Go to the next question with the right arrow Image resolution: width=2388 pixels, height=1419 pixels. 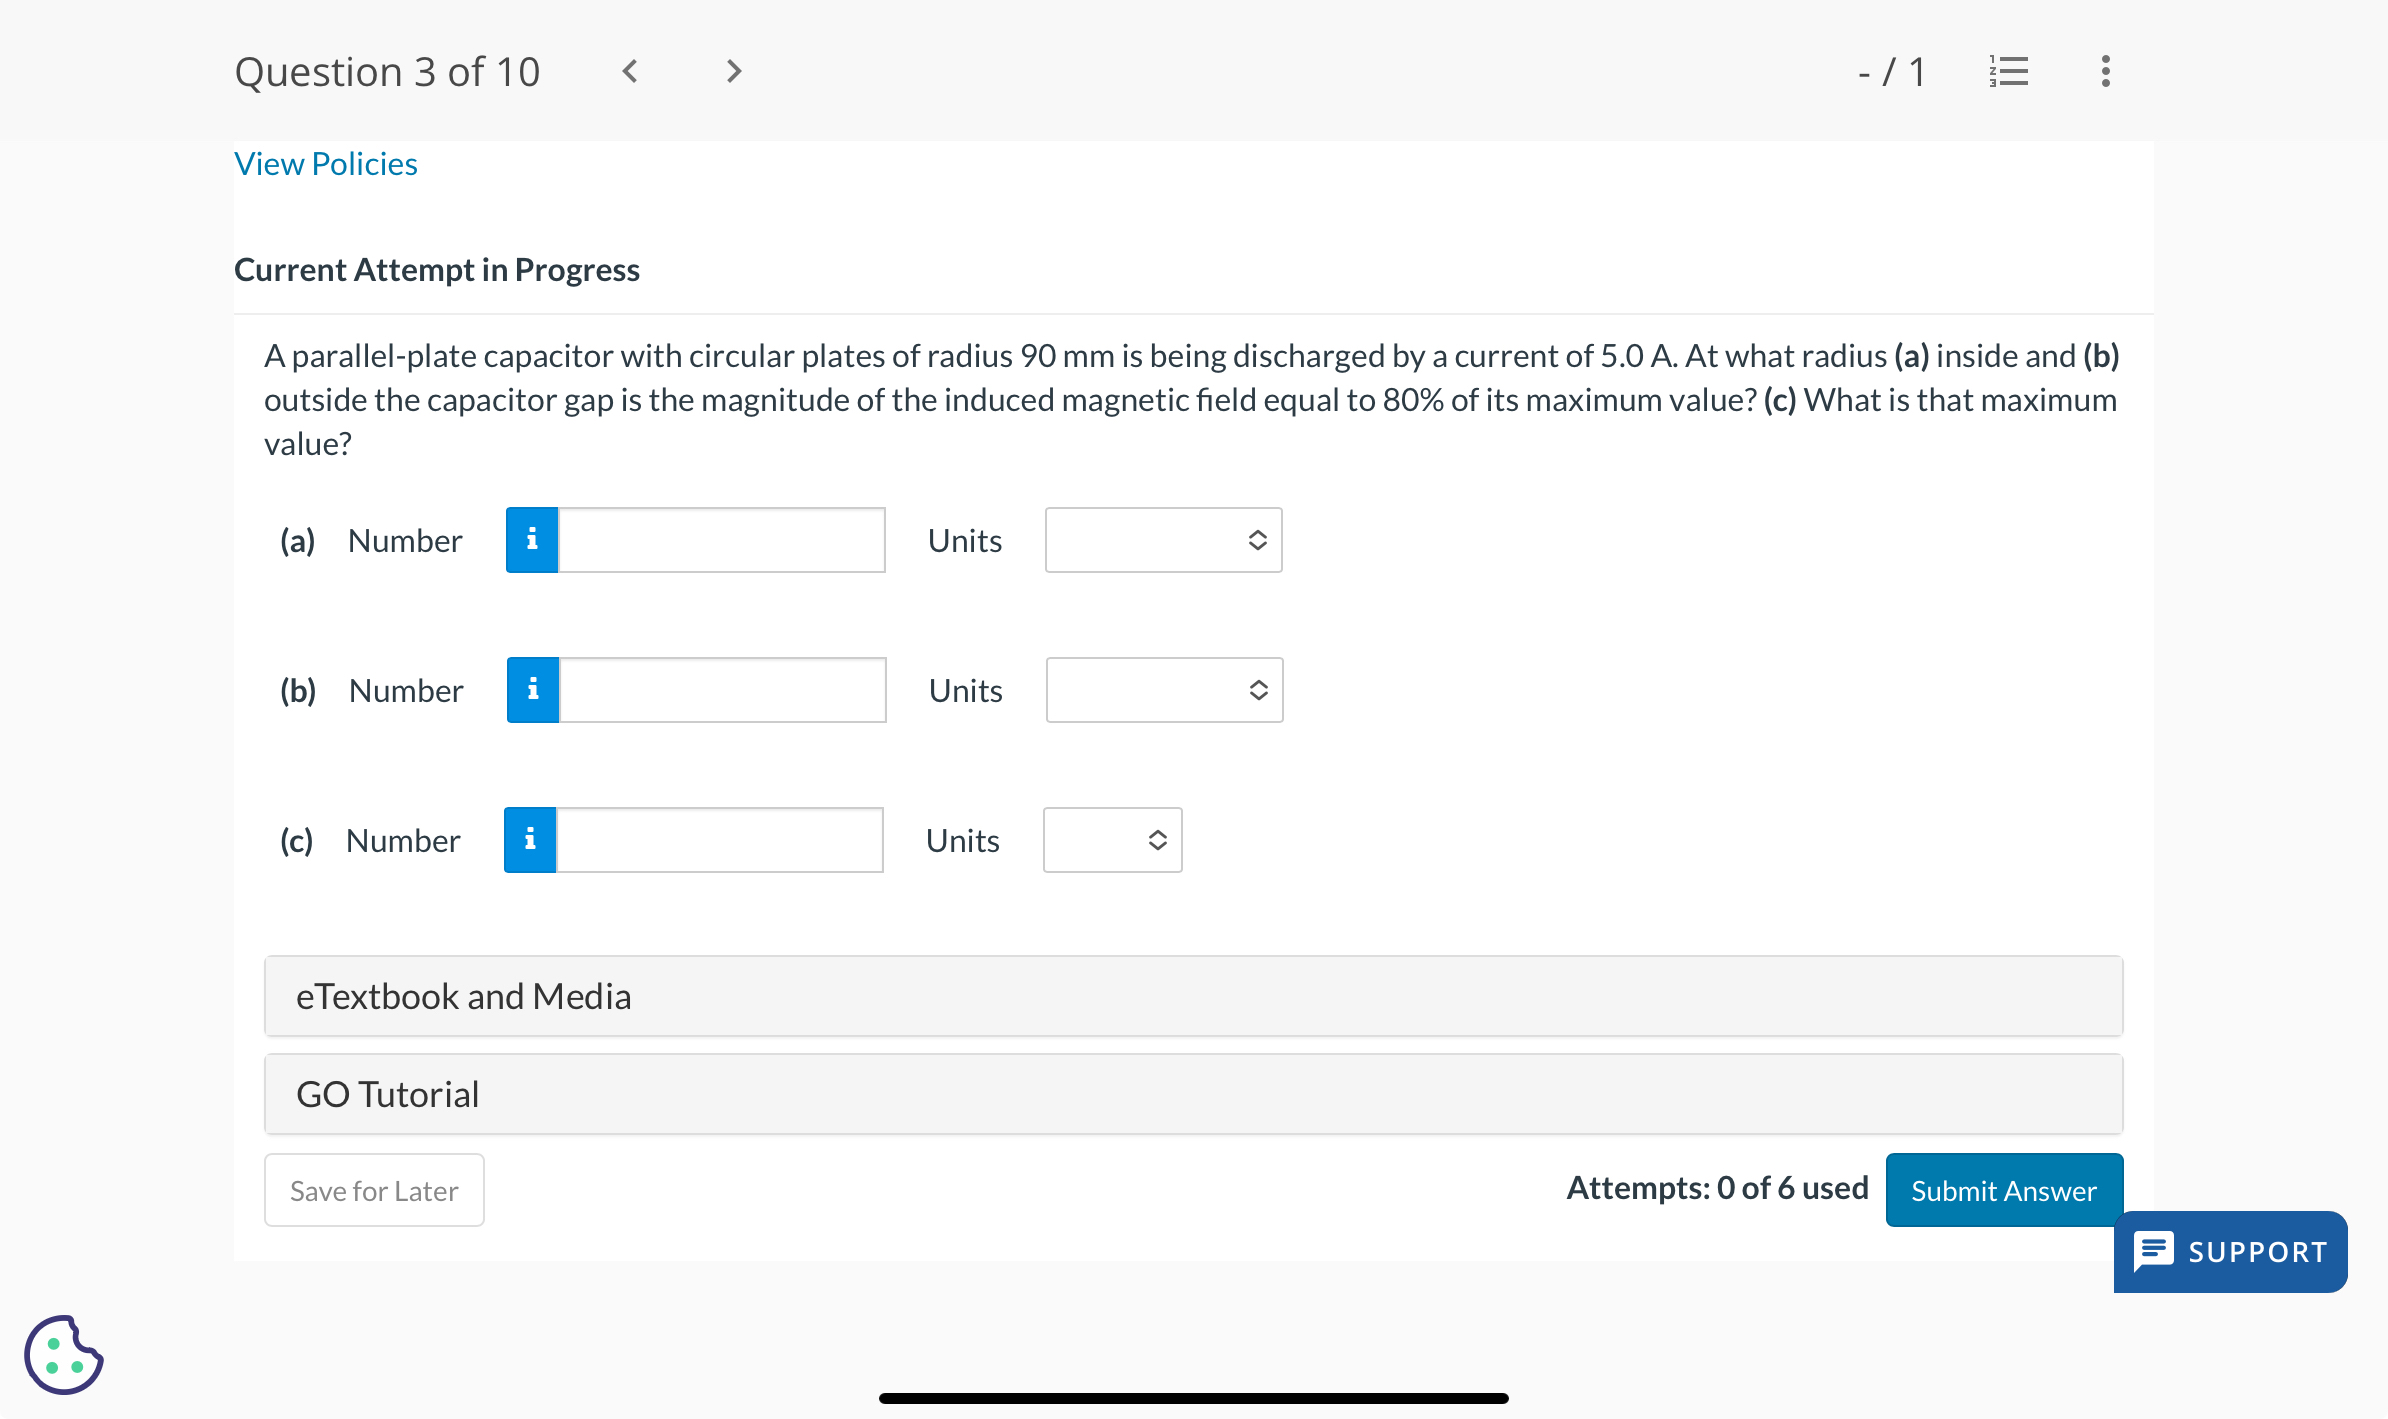coord(733,71)
